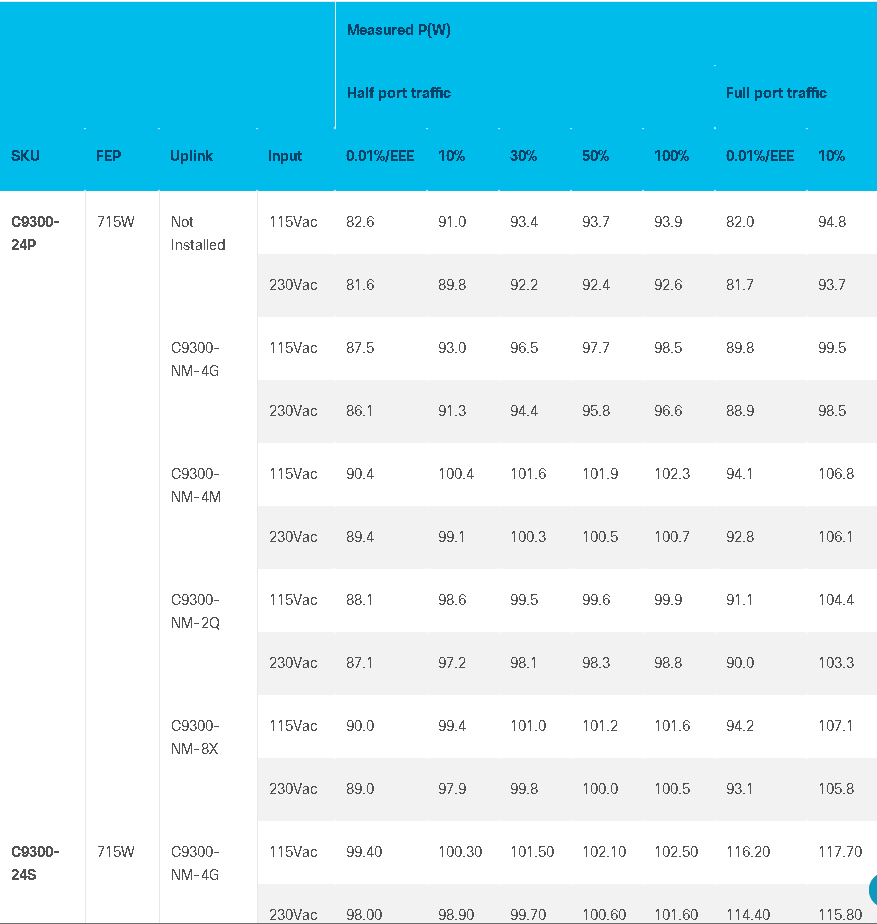Click the cell reading "81.6"

(360, 285)
